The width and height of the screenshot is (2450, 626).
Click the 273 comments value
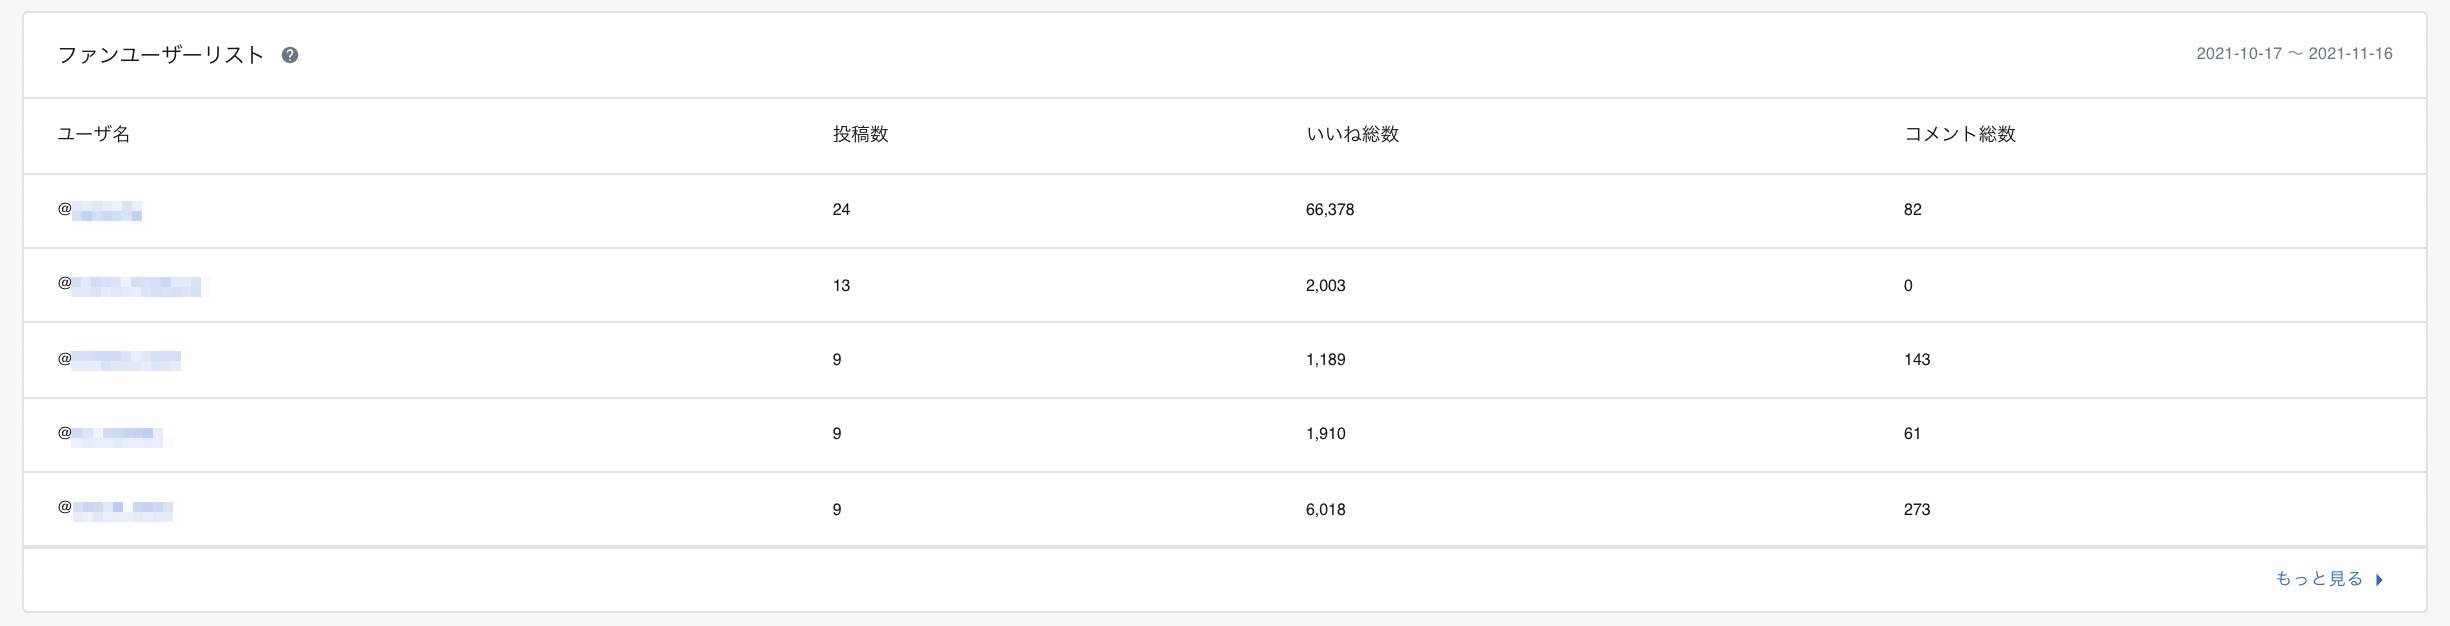tap(1917, 510)
